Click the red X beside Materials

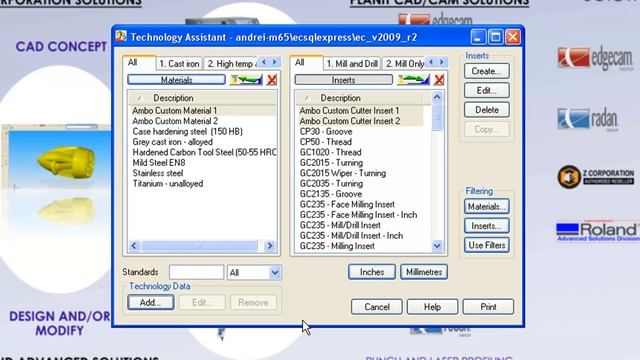[x=272, y=80]
